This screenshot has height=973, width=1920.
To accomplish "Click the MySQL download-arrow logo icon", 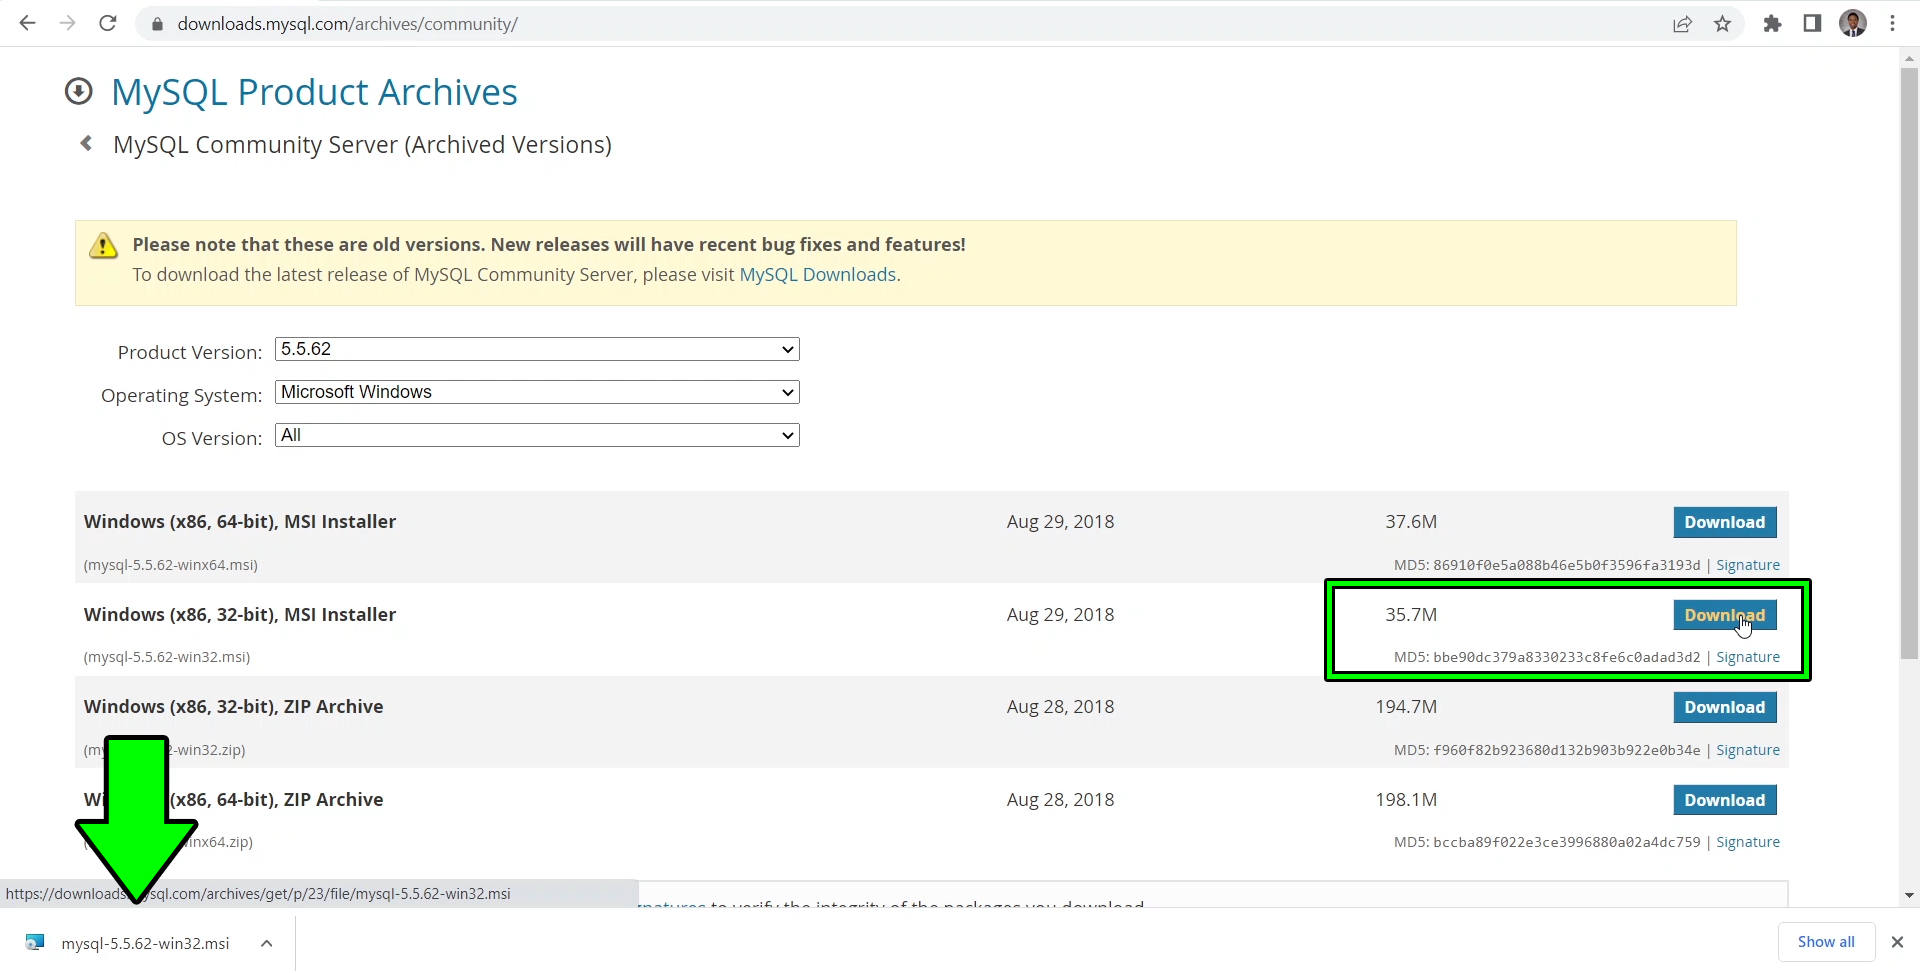I will tap(78, 91).
